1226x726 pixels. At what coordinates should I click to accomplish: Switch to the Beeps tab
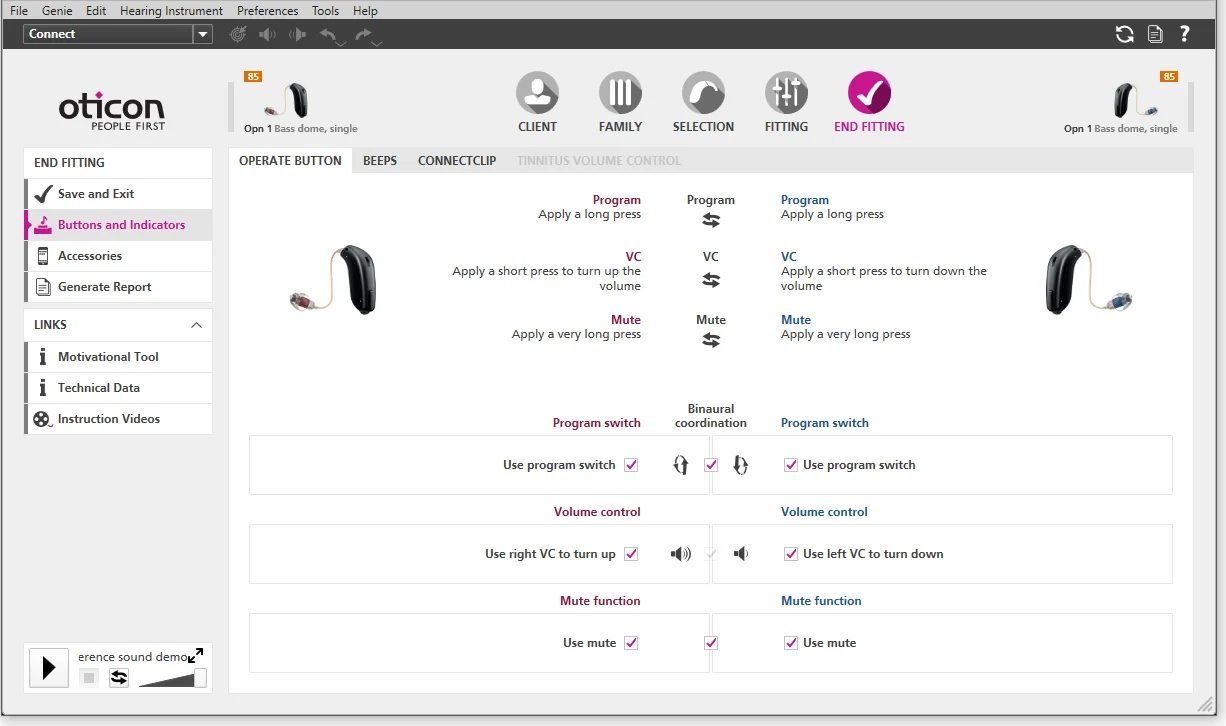pos(380,161)
